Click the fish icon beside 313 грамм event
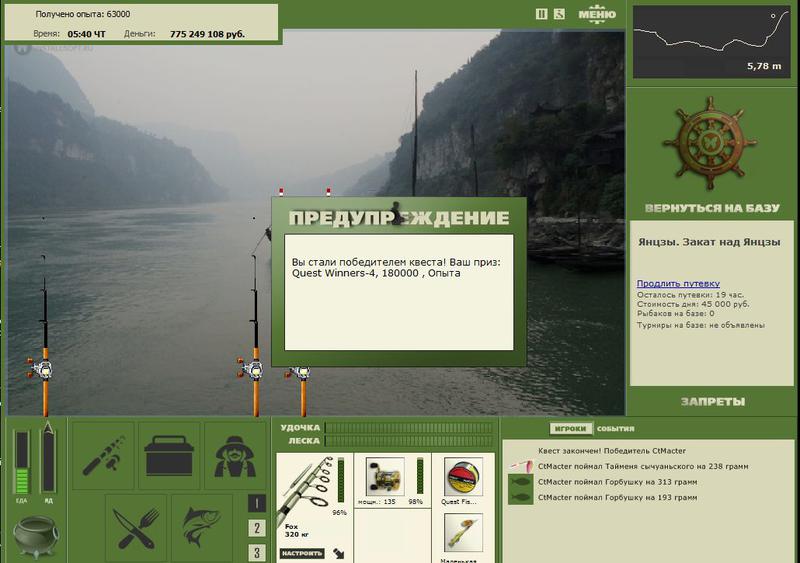Viewport: 800px width, 563px height. click(521, 482)
